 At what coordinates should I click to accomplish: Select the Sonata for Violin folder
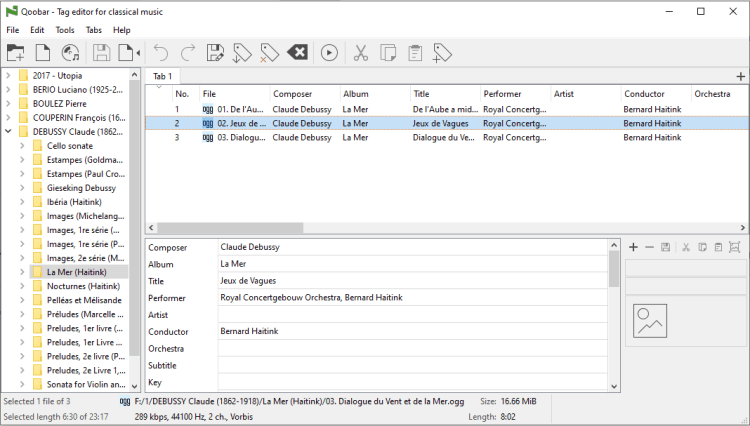point(86,384)
